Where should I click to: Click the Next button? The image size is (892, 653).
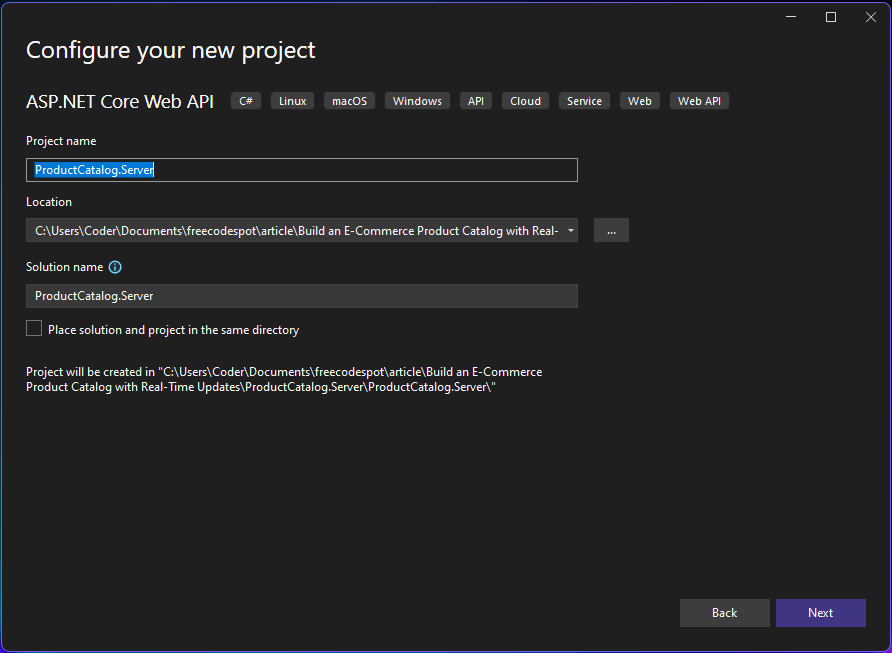coord(821,613)
